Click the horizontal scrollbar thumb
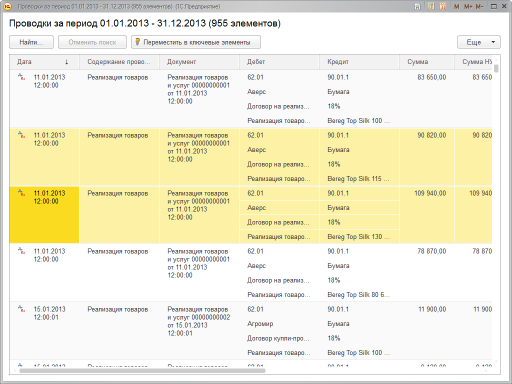512x384 pixels. [x=142, y=370]
